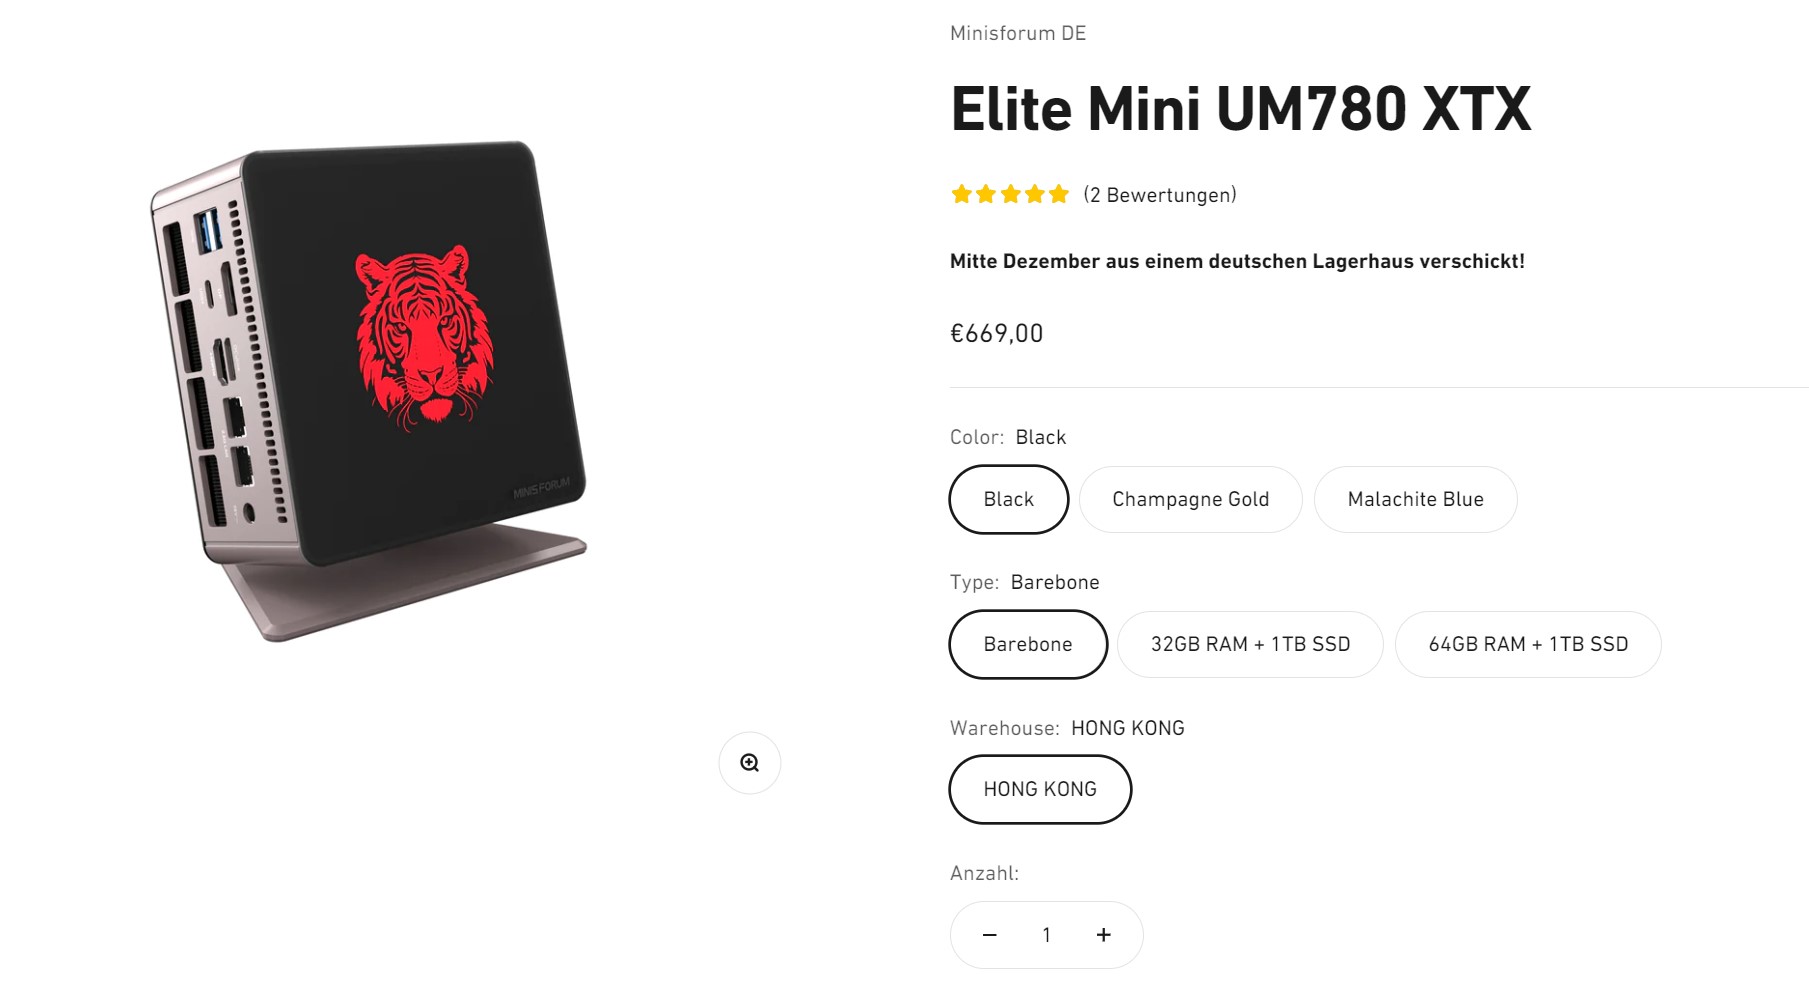Click the Anzahl quantity label
Screen dimensions: 1809x990
tap(984, 873)
